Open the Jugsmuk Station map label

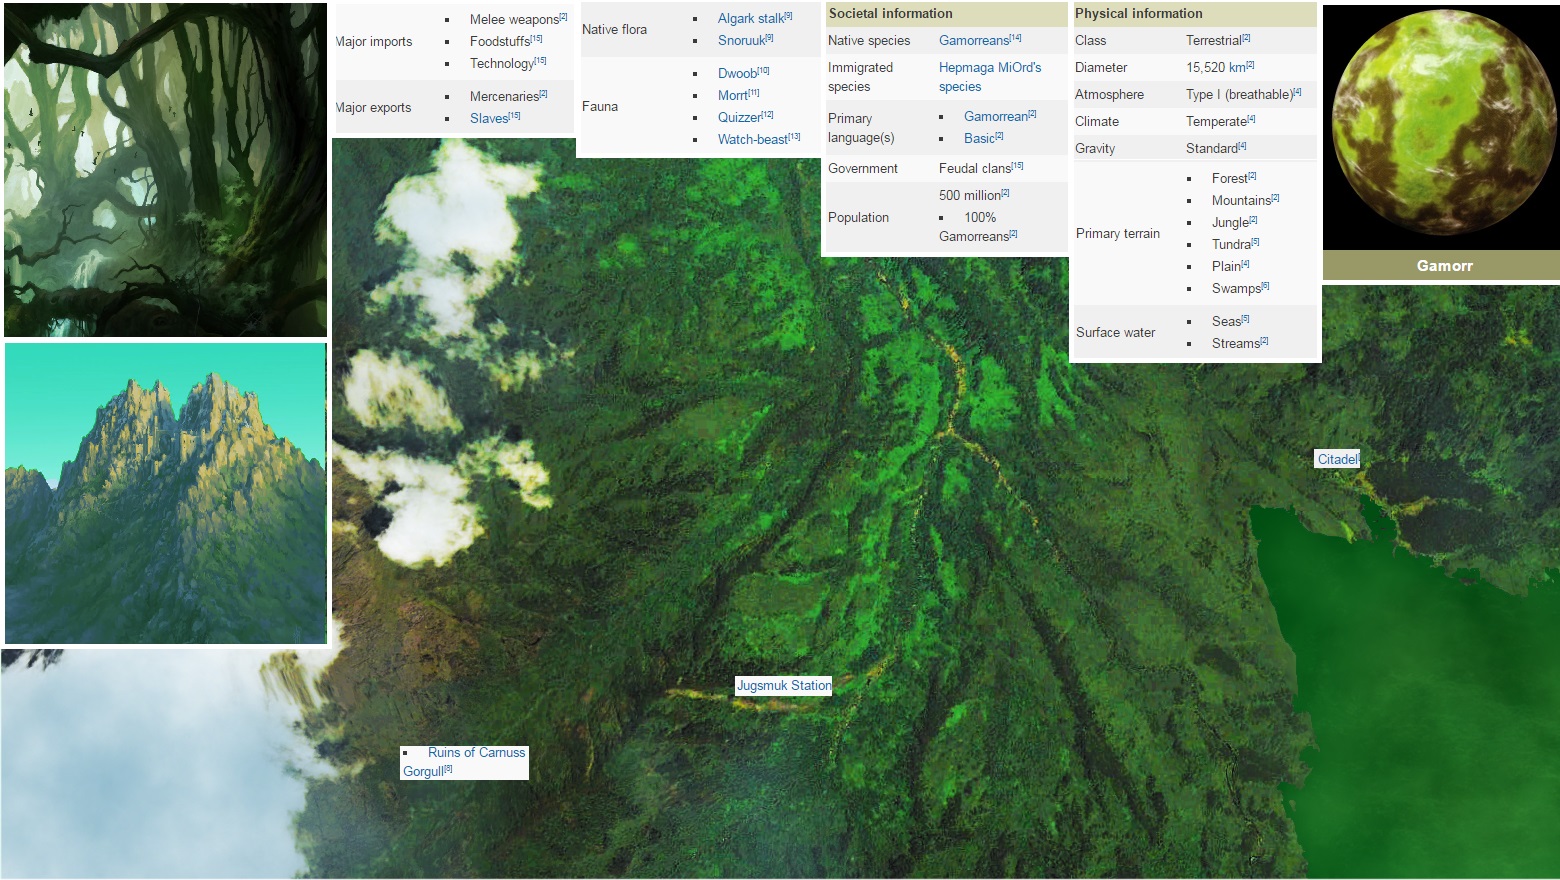pyautogui.click(x=783, y=686)
